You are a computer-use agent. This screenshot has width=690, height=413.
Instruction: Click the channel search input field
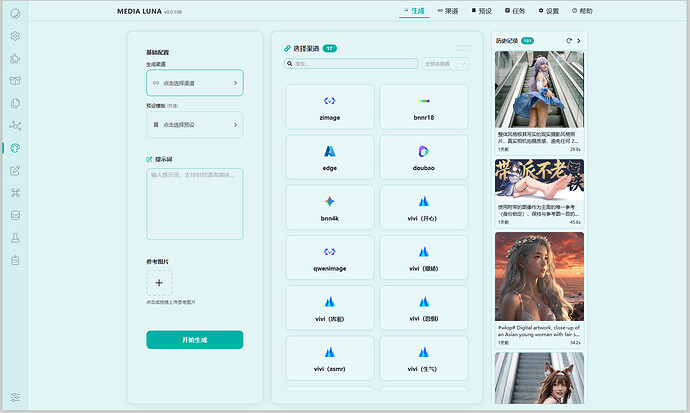click(x=350, y=64)
